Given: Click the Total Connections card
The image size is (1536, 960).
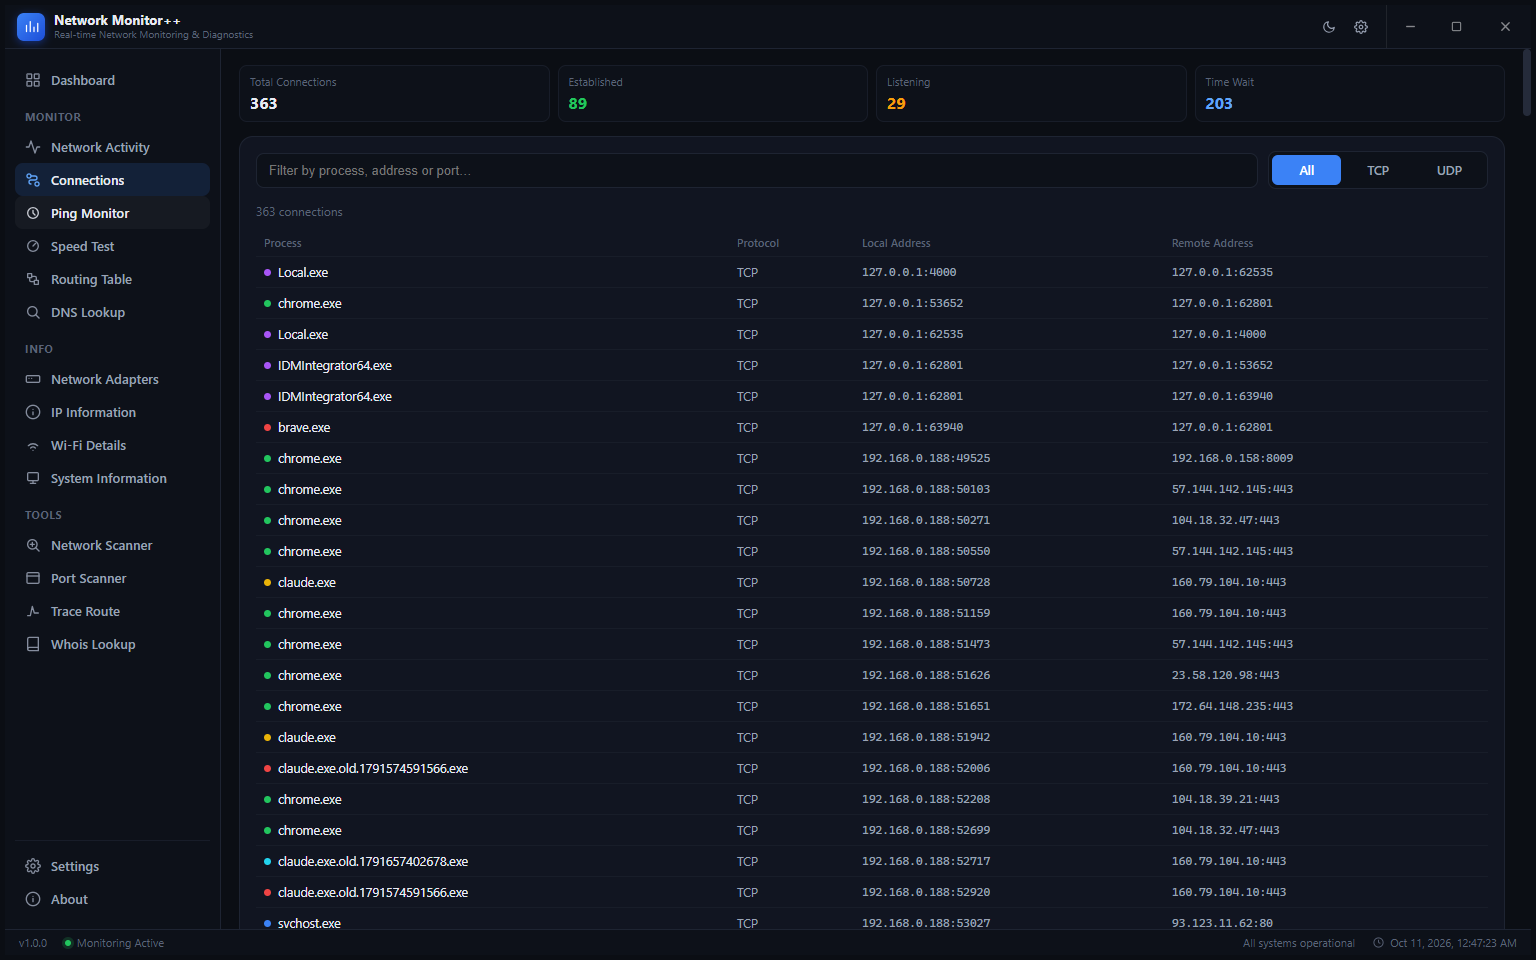Looking at the screenshot, I should 394,93.
